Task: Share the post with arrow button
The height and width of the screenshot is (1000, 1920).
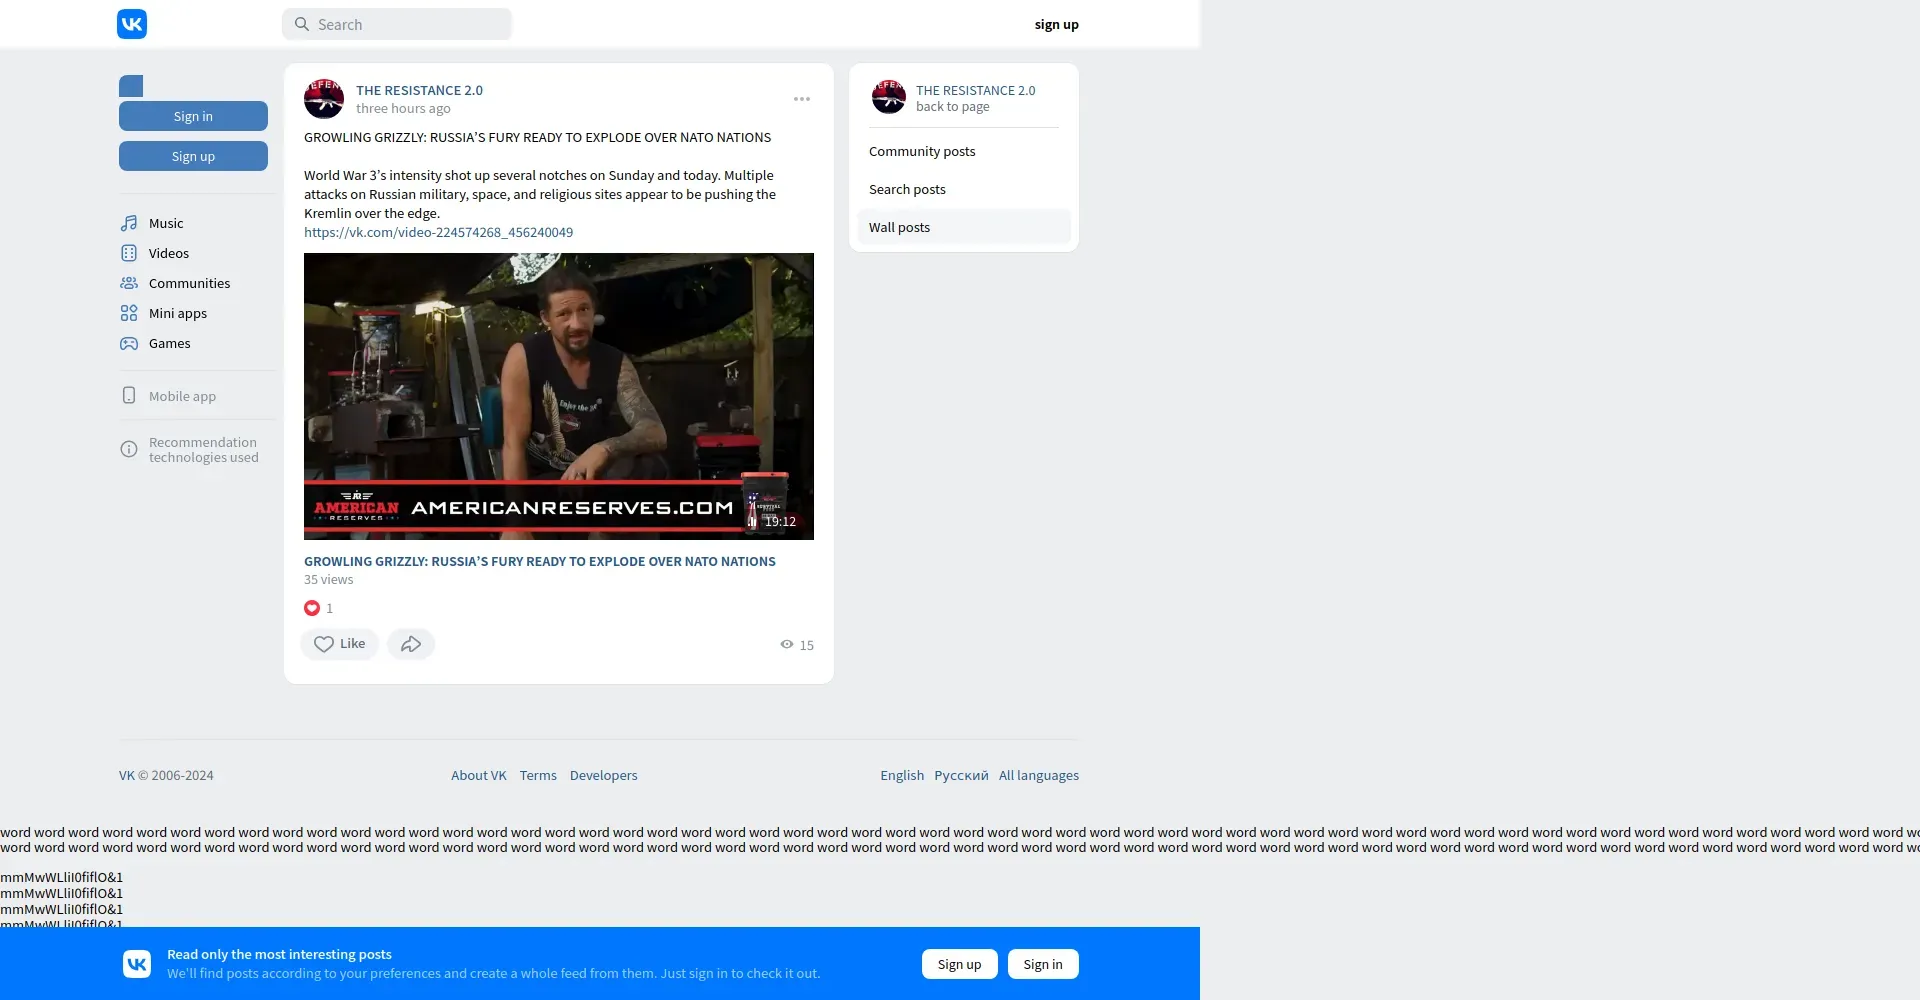Action: pos(411,644)
